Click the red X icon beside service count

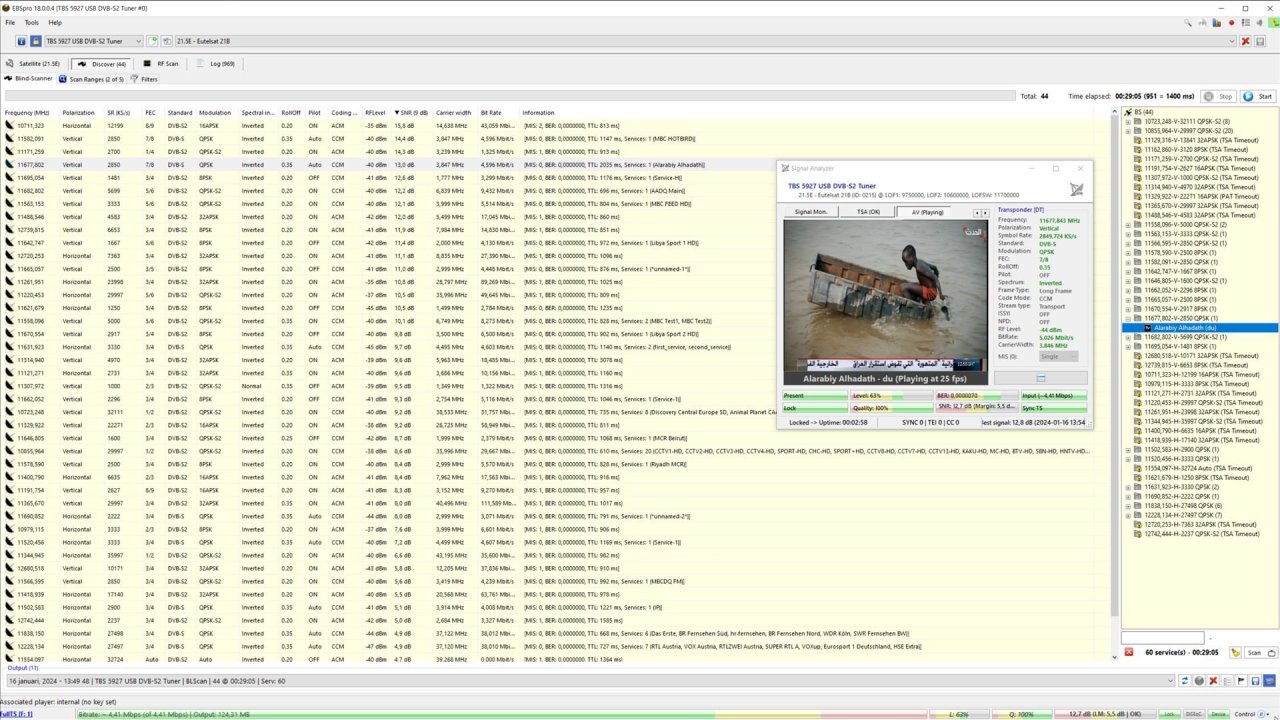(1128, 652)
